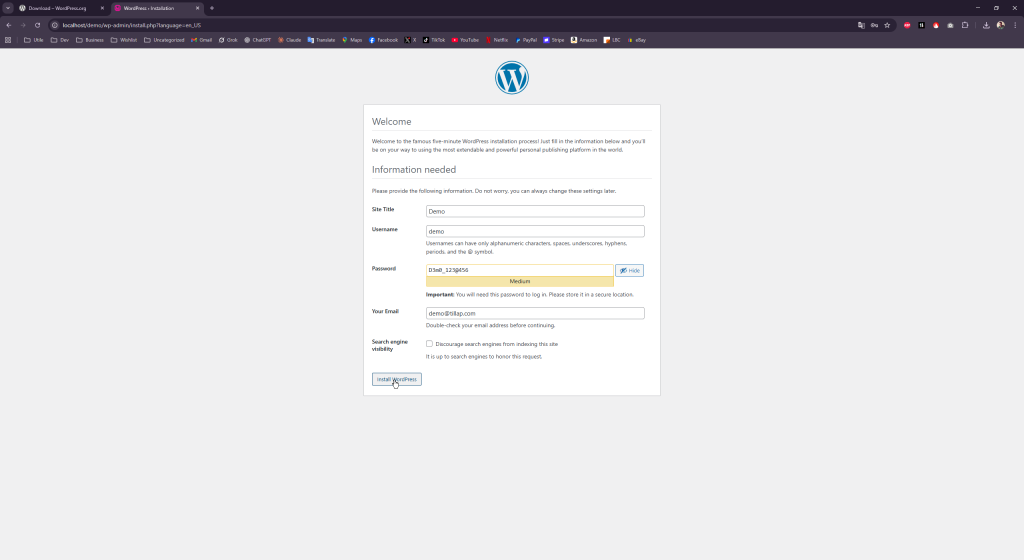Viewport: 1024px width, 560px height.
Task: Focus the Your Email input field
Action: click(x=535, y=313)
